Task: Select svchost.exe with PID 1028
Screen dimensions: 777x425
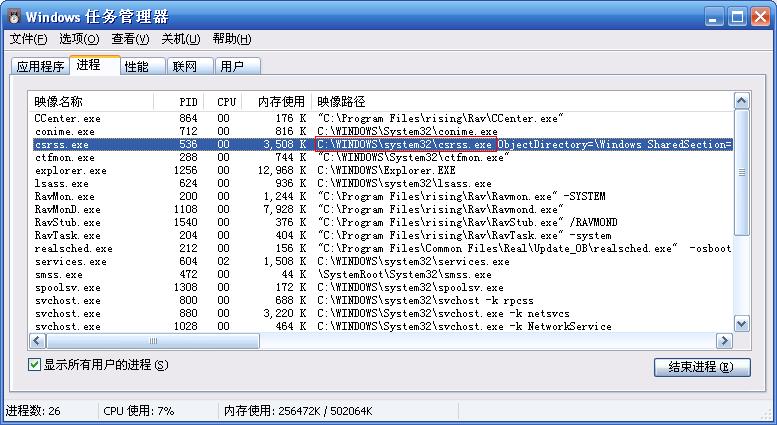Action: tap(381, 326)
